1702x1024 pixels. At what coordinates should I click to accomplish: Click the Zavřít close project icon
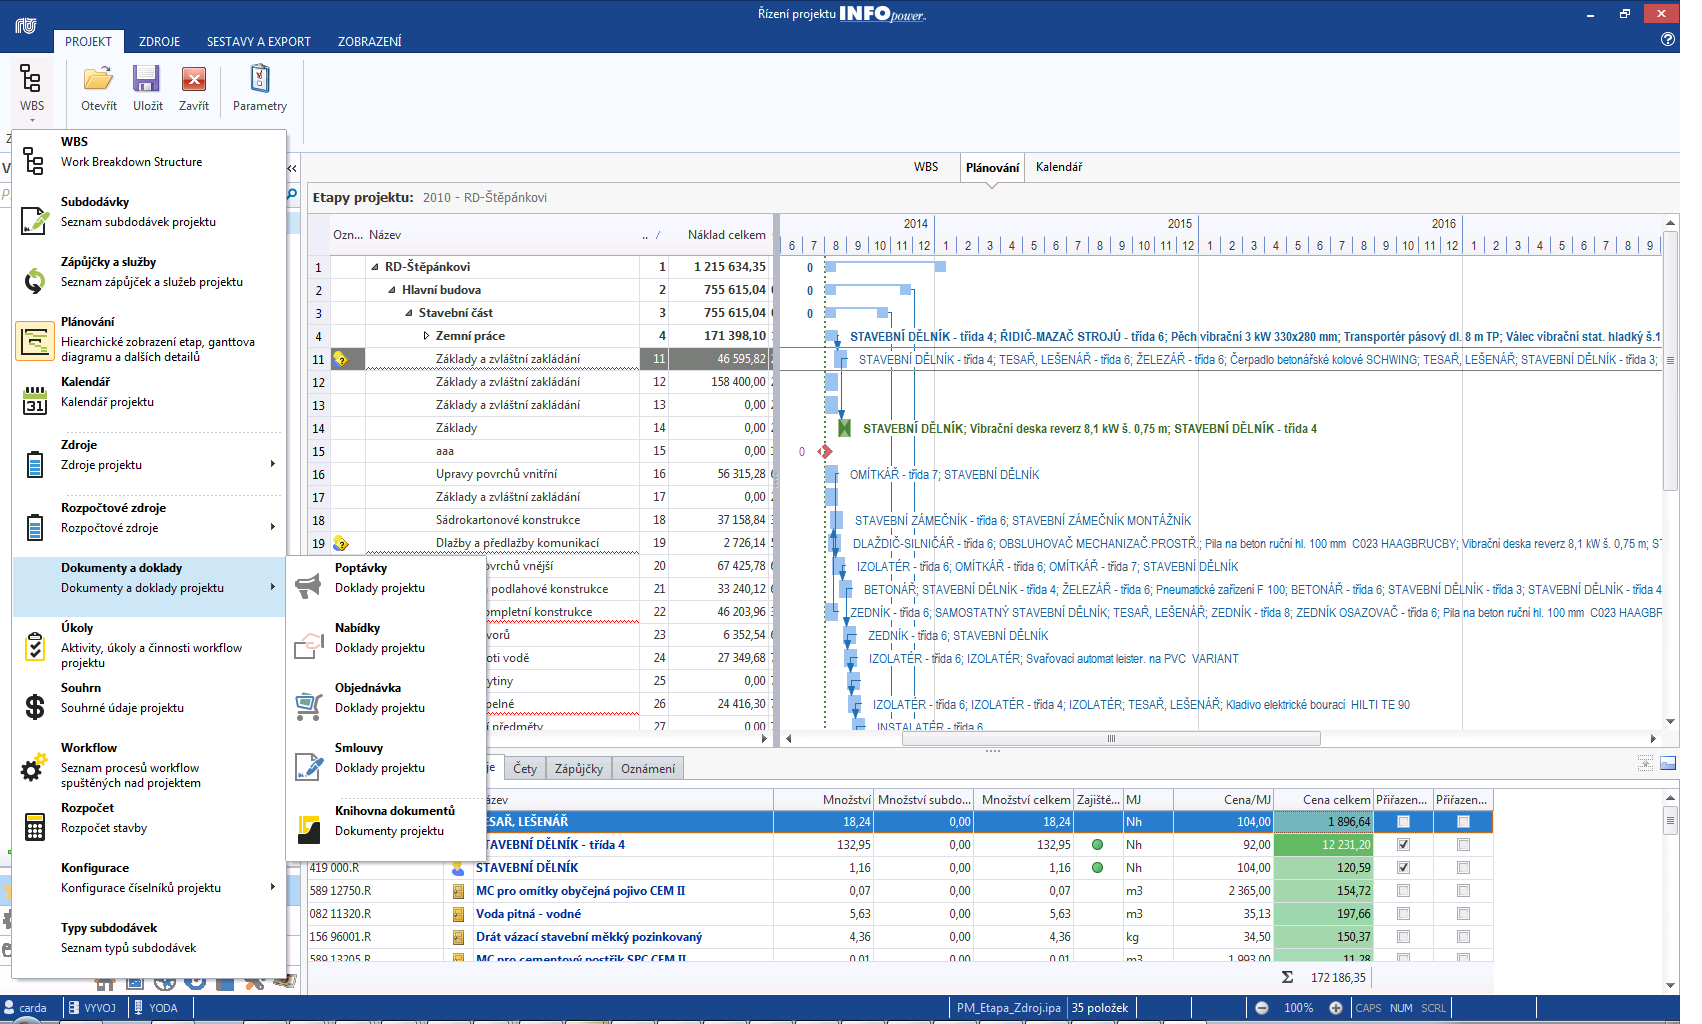pyautogui.click(x=193, y=80)
